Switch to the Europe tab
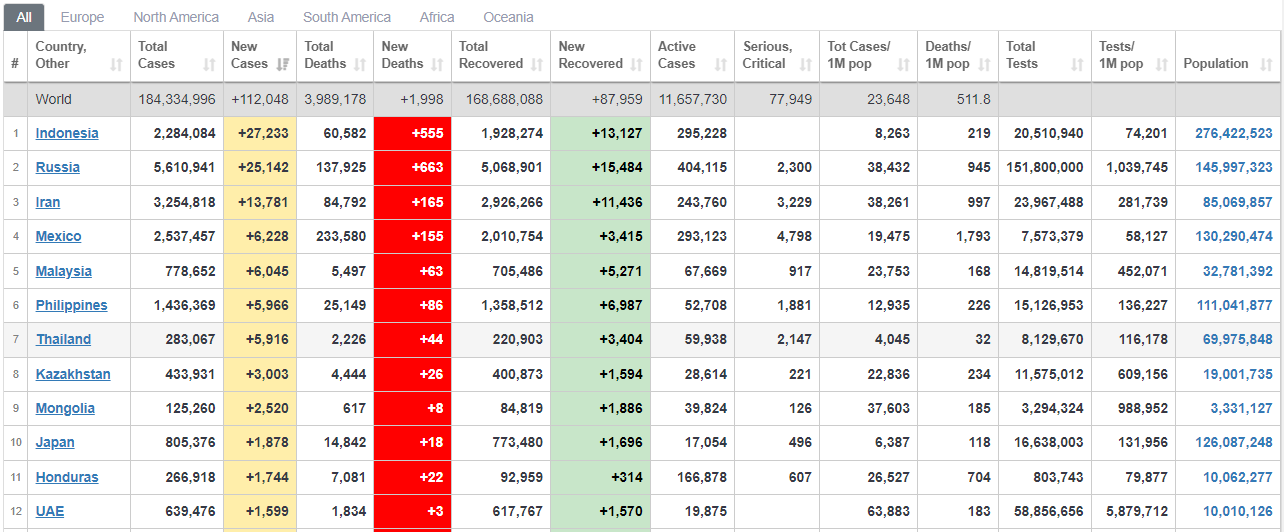This screenshot has height=532, width=1284. [82, 17]
